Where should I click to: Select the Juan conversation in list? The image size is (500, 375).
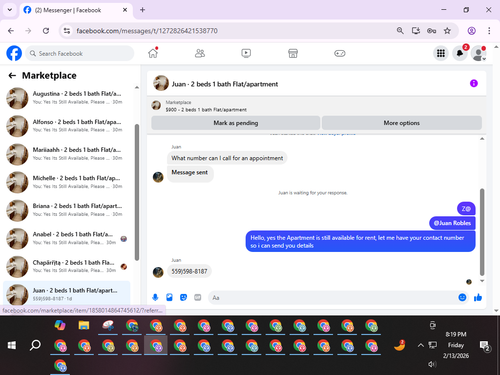click(x=67, y=294)
